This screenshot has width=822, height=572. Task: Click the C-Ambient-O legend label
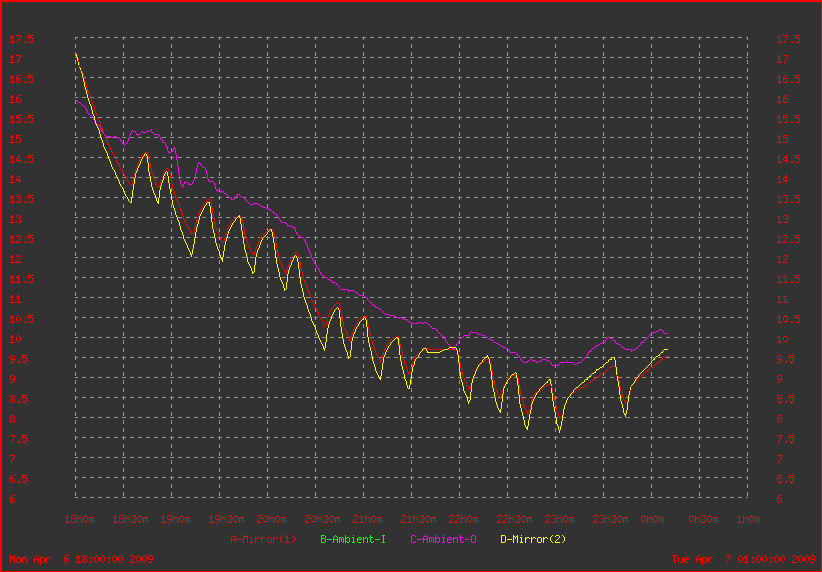444,539
